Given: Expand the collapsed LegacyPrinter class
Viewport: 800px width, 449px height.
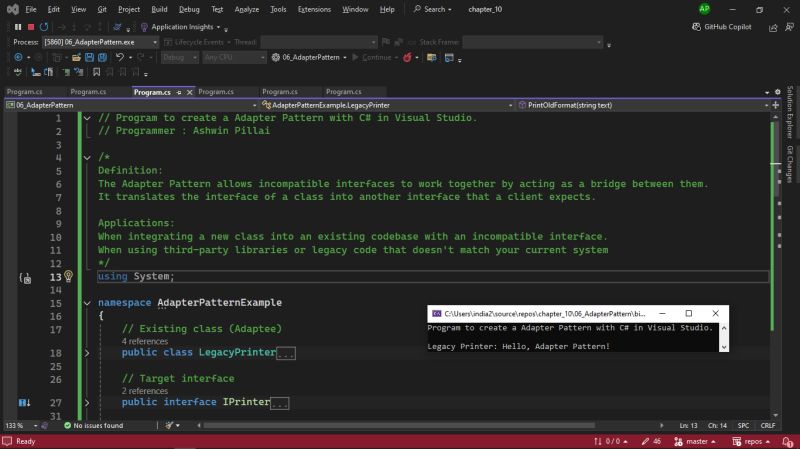Looking at the screenshot, I should click(87, 353).
